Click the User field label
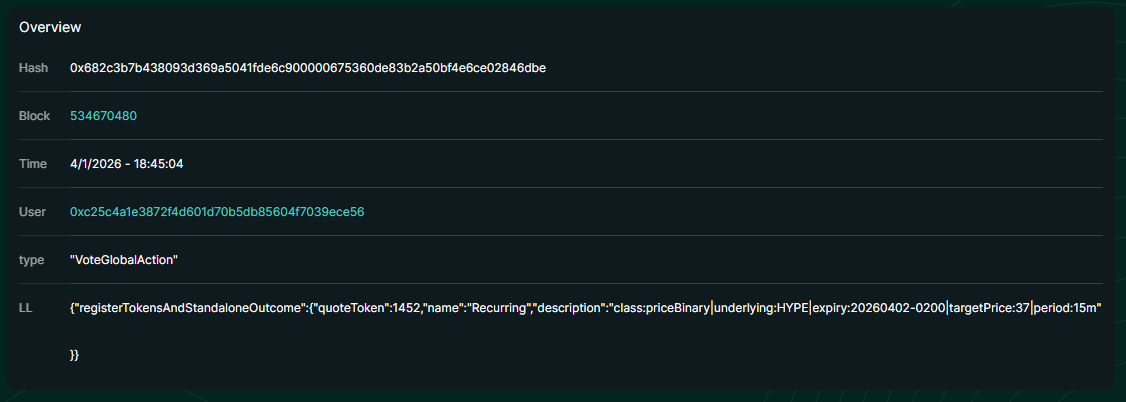1126x402 pixels. [33, 212]
